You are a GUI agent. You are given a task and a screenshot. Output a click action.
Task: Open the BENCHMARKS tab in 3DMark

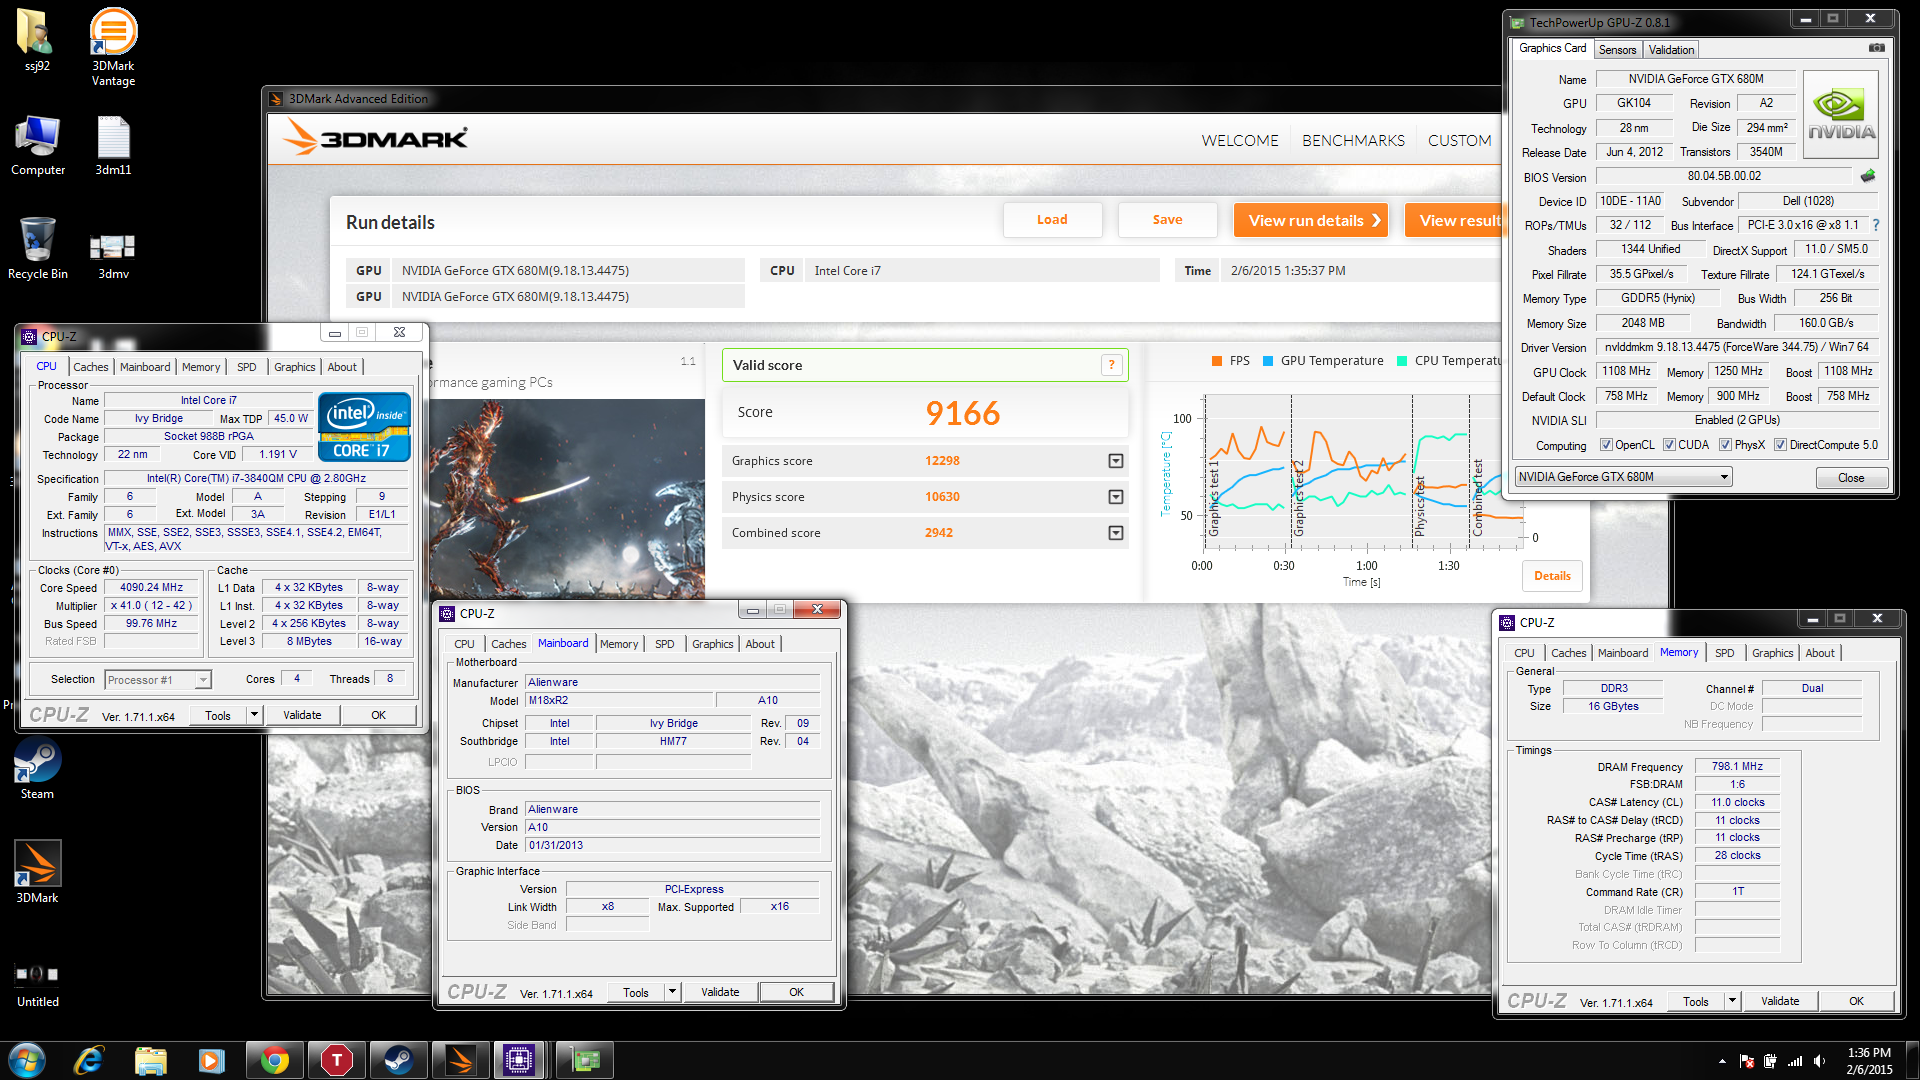1353,141
